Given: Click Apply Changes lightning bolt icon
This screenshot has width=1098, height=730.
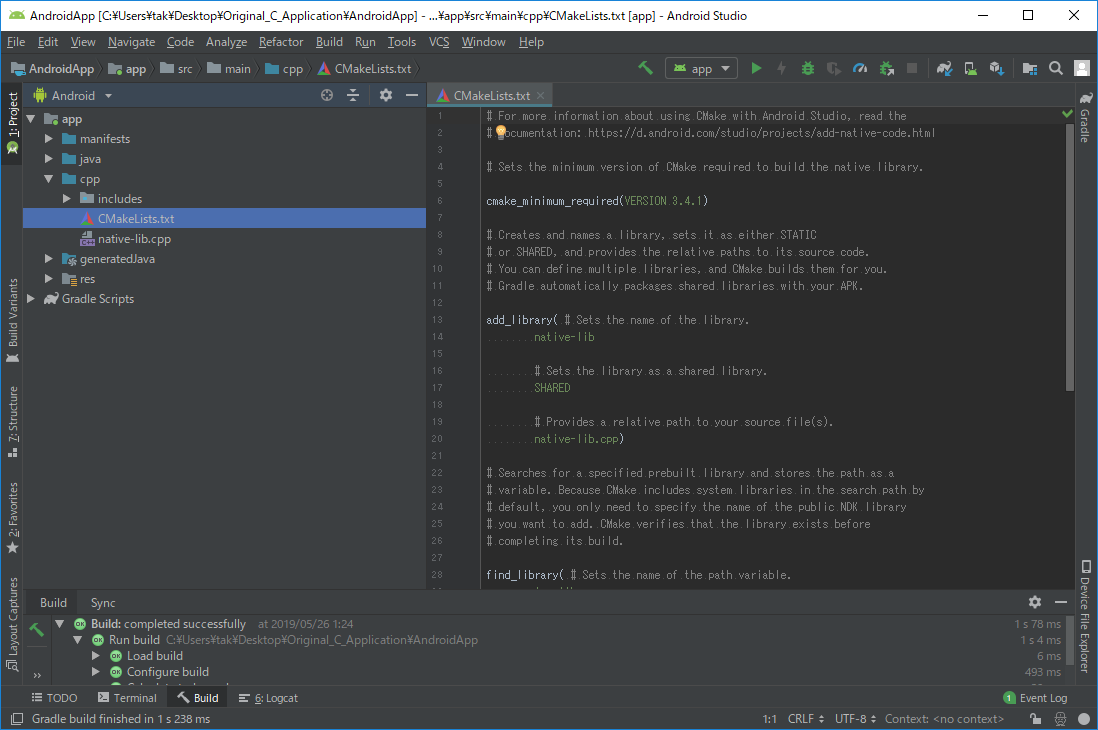Looking at the screenshot, I should coord(781,68).
